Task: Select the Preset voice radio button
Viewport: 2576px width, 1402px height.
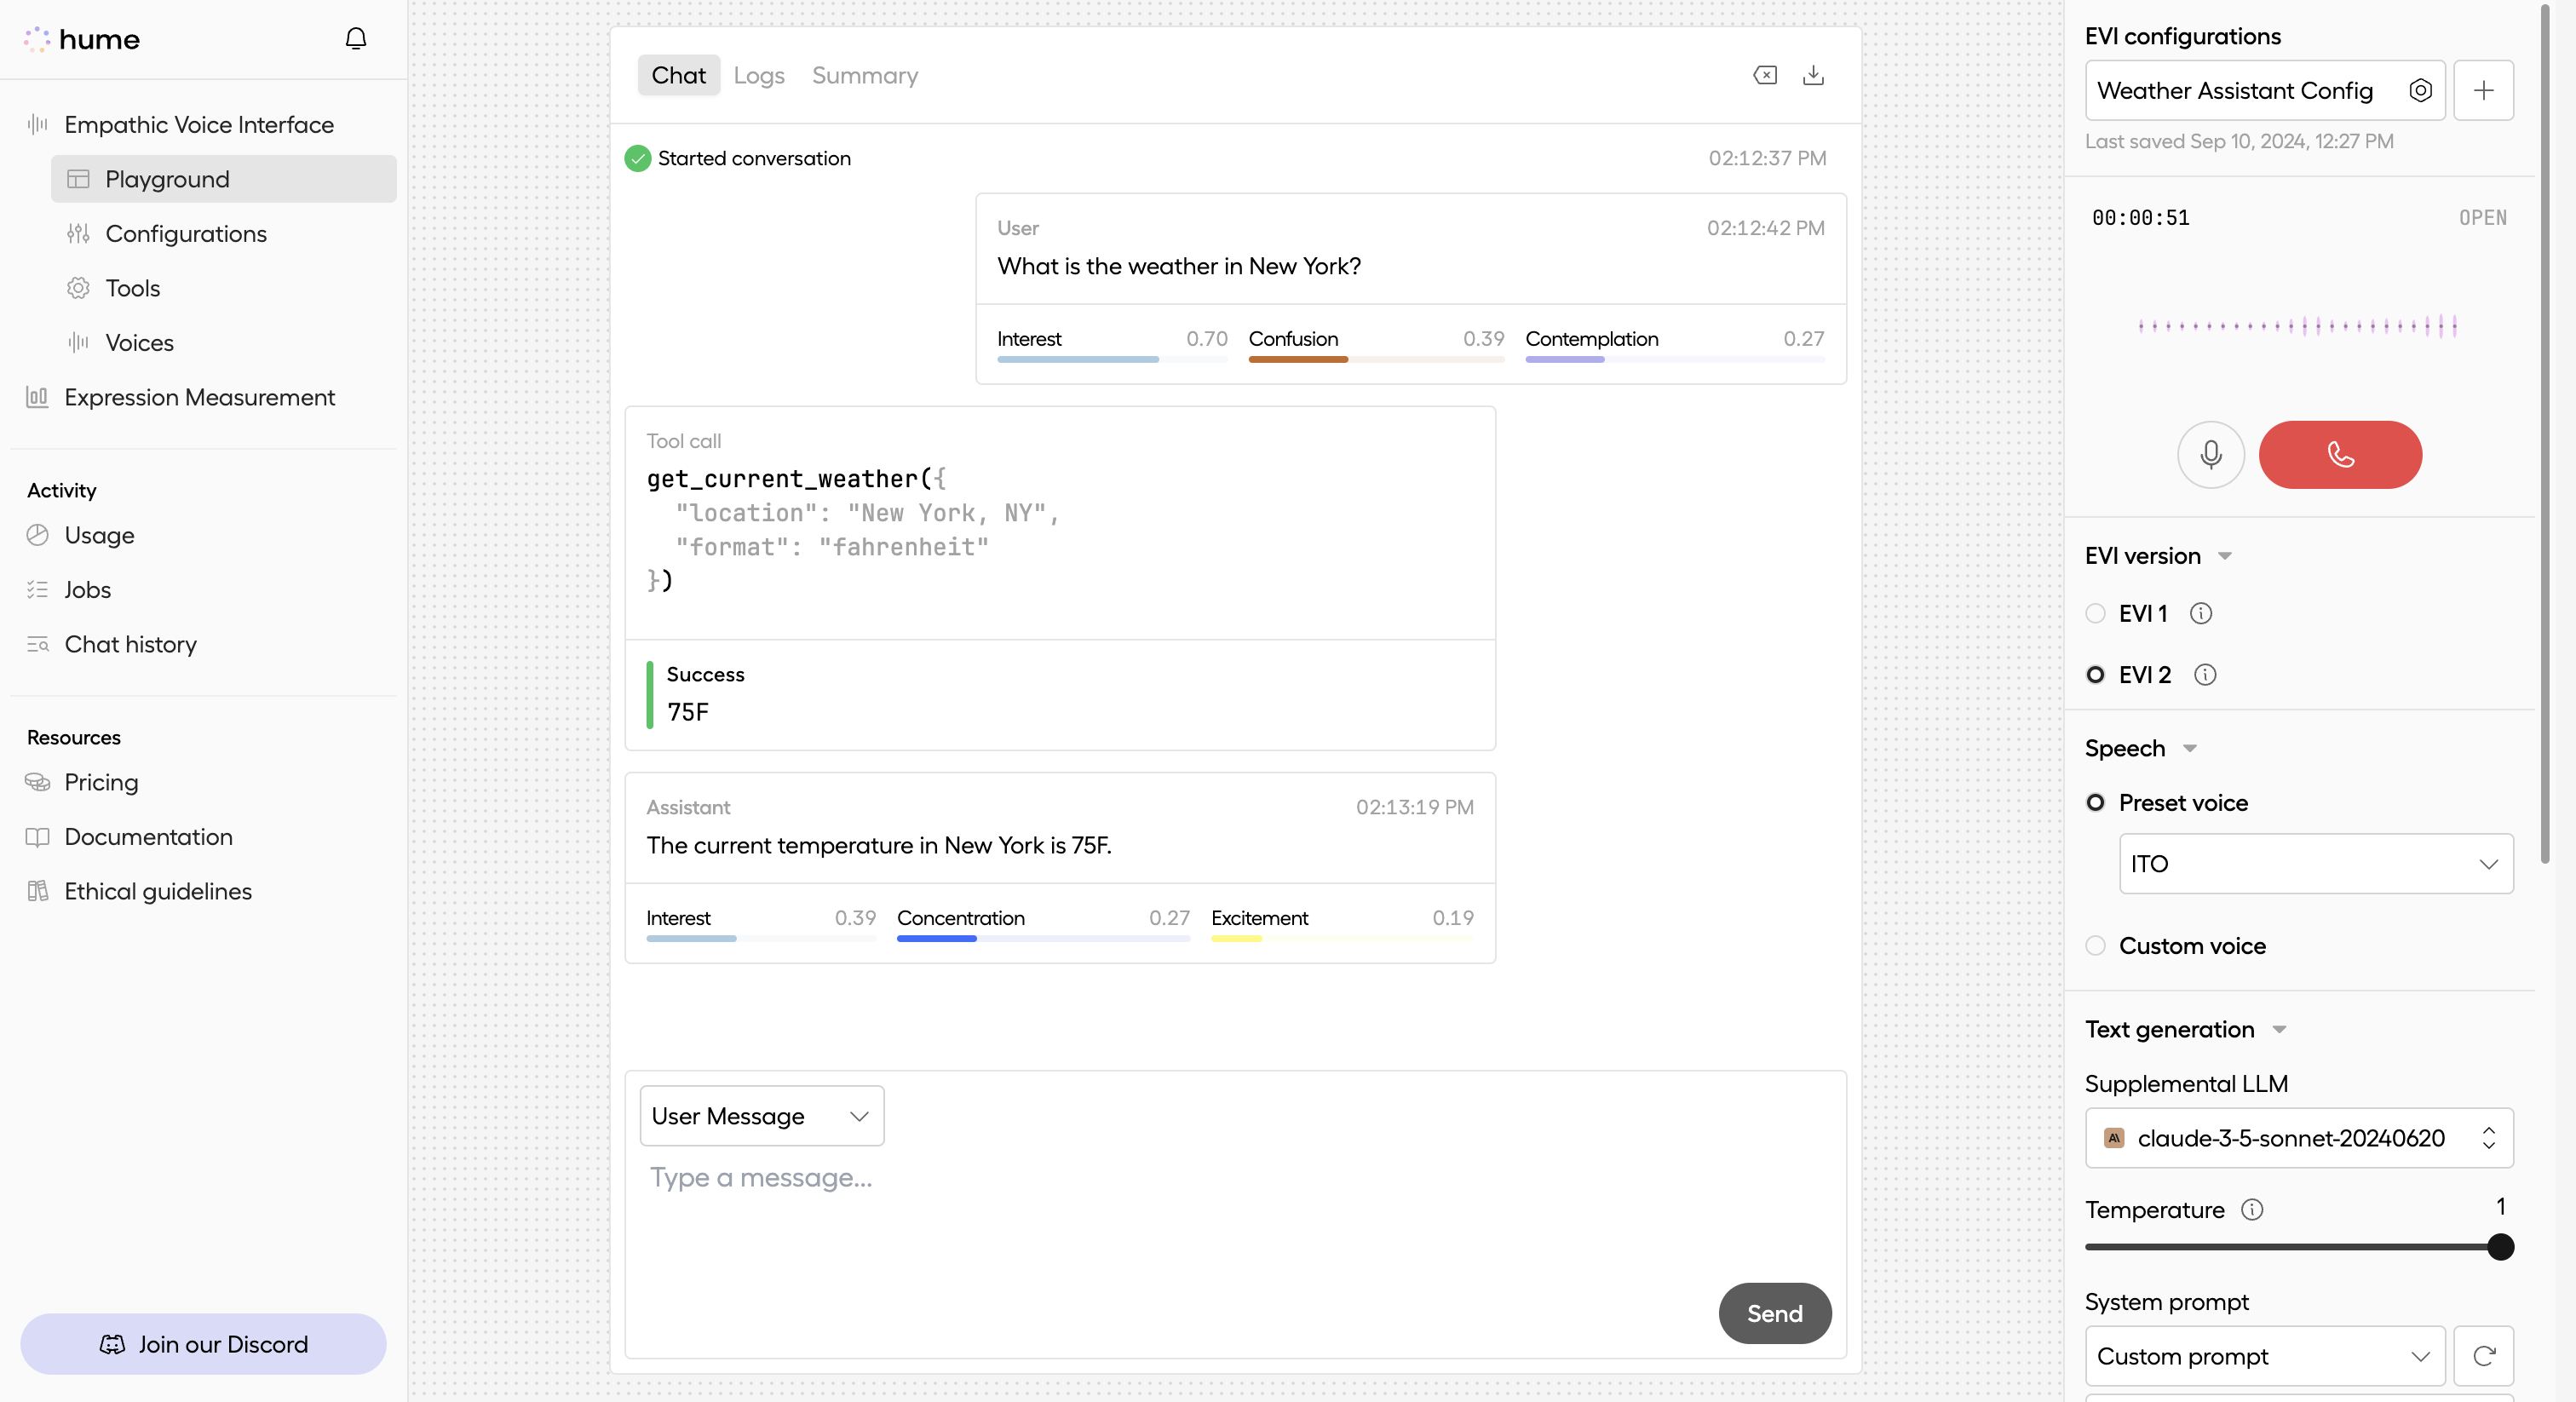Action: tap(2096, 803)
